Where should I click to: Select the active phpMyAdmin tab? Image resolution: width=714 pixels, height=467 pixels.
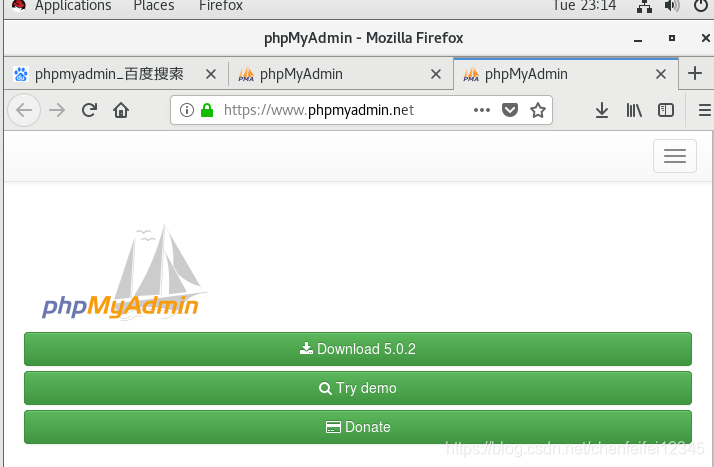tap(566, 74)
